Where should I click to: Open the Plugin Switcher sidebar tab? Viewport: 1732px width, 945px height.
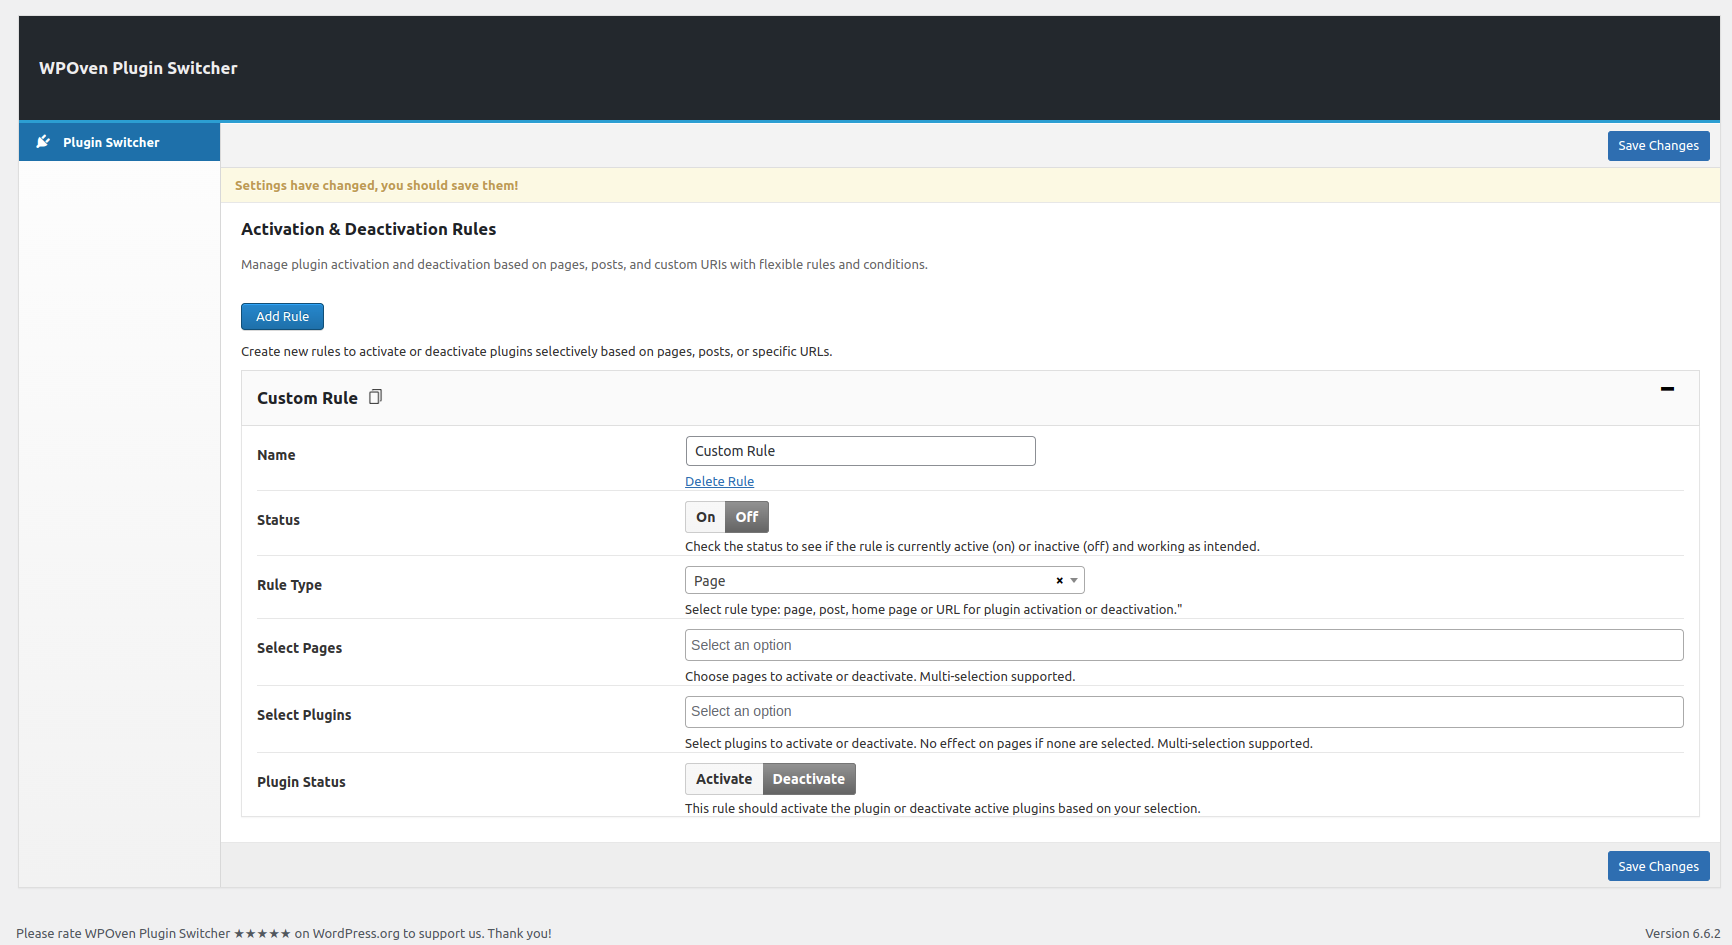119,142
